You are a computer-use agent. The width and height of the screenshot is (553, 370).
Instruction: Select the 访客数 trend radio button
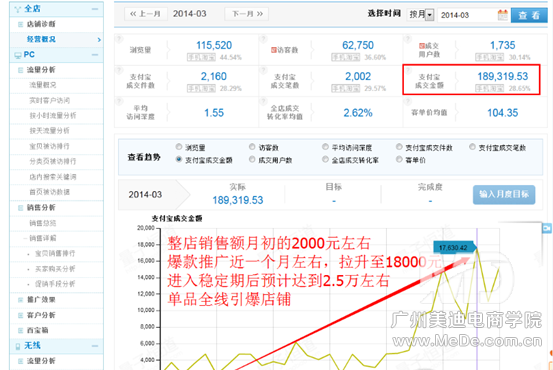[252, 147]
